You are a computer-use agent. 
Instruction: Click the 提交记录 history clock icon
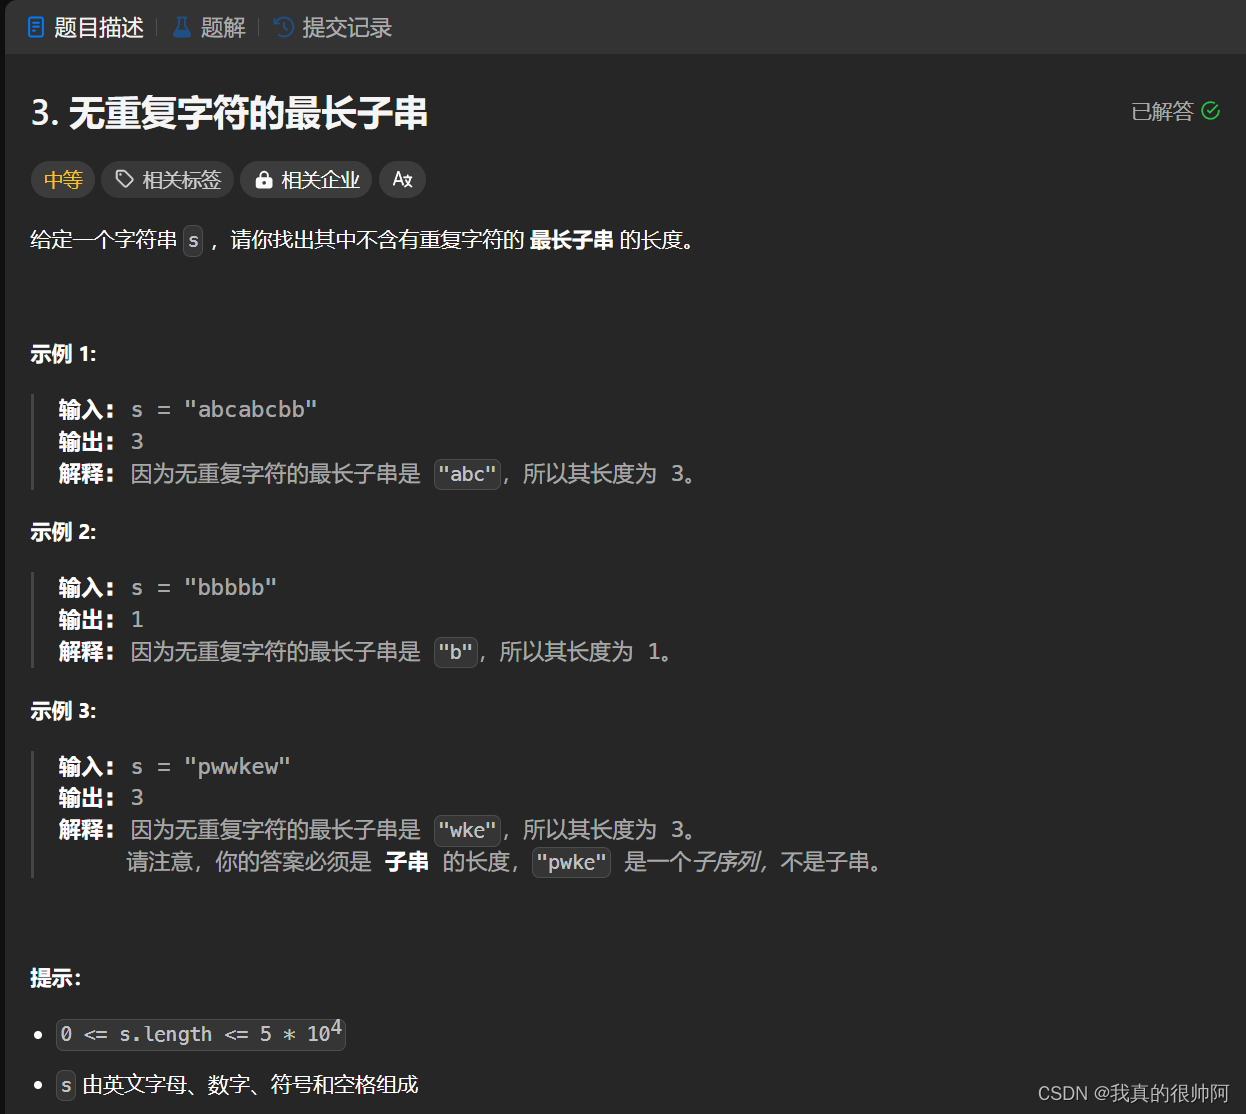[282, 27]
